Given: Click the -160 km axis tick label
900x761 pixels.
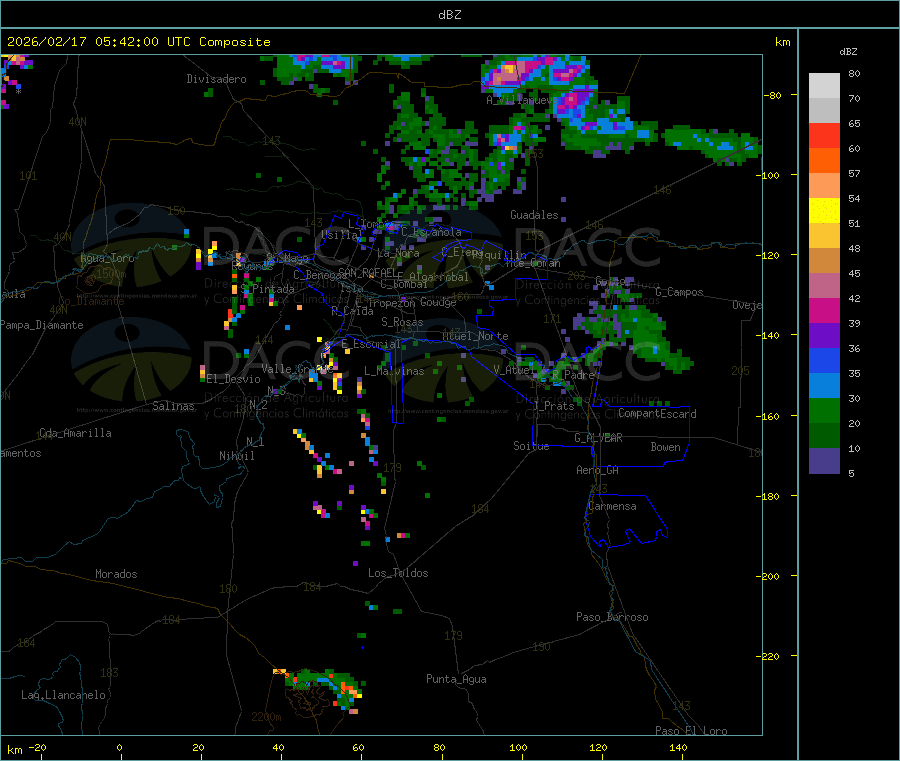Looking at the screenshot, I should pyautogui.click(x=767, y=416).
